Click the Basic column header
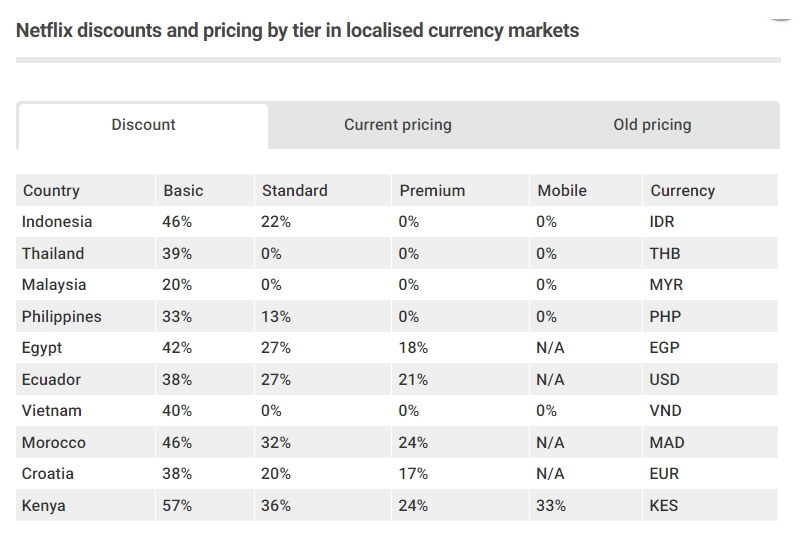This screenshot has height=544, width=799. pyautogui.click(x=183, y=190)
